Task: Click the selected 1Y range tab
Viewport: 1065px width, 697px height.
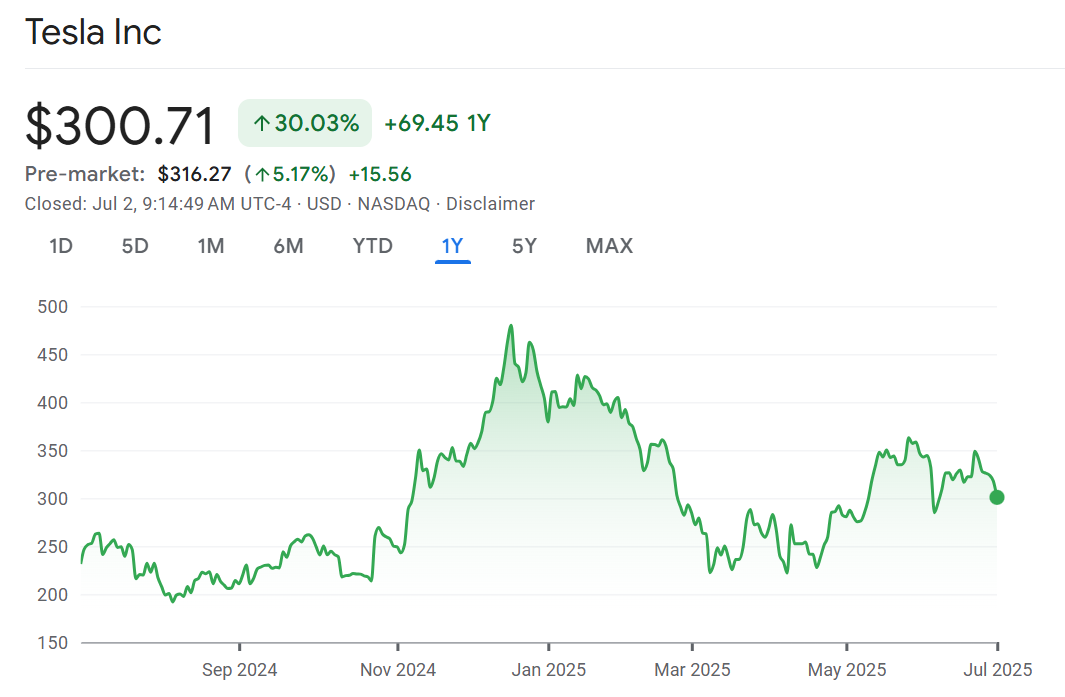Action: coord(452,246)
